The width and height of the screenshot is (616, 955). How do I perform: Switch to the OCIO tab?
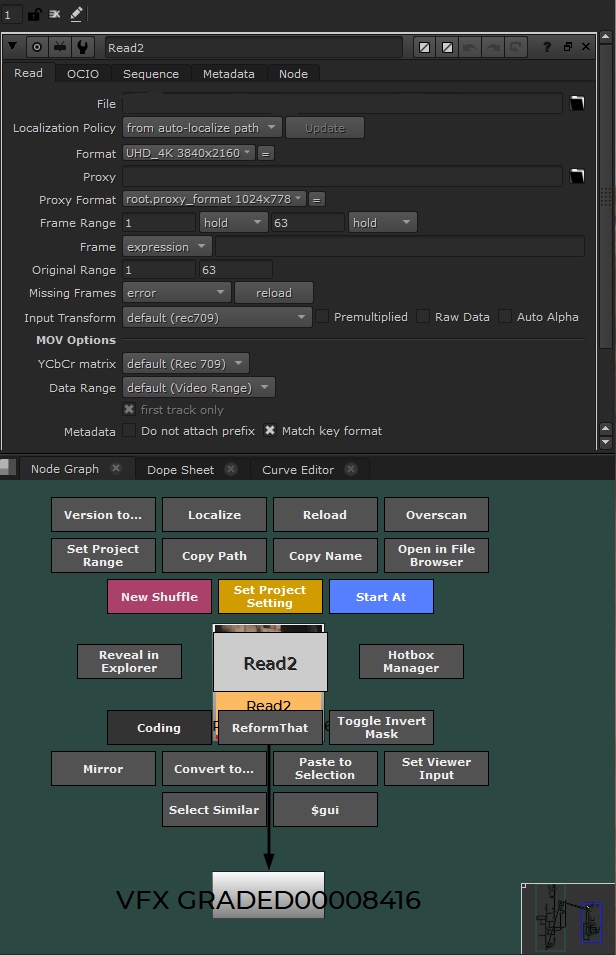tap(83, 74)
